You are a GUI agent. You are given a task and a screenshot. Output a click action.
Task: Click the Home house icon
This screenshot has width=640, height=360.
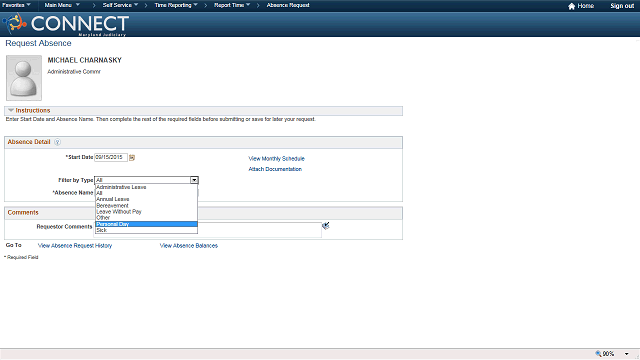click(x=571, y=6)
